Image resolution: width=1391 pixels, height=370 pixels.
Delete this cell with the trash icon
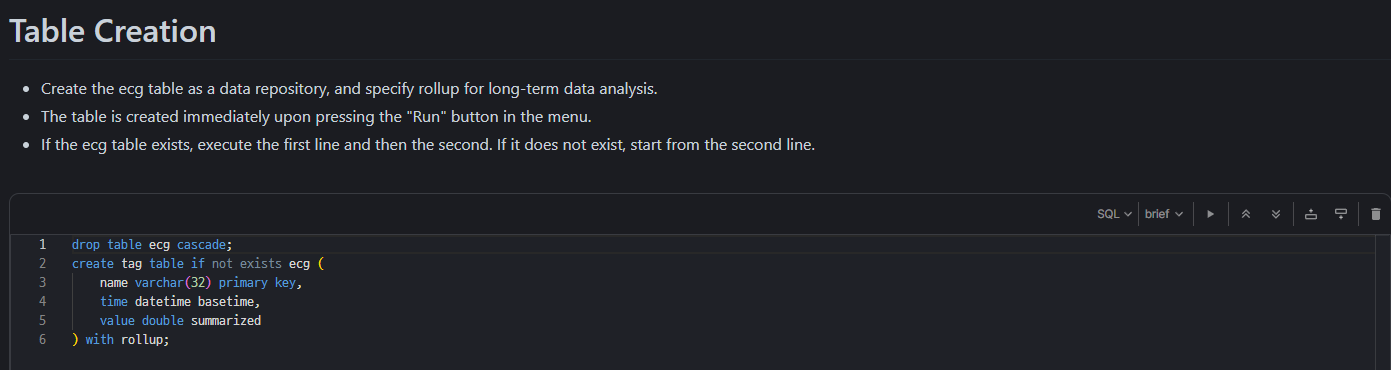[1376, 214]
